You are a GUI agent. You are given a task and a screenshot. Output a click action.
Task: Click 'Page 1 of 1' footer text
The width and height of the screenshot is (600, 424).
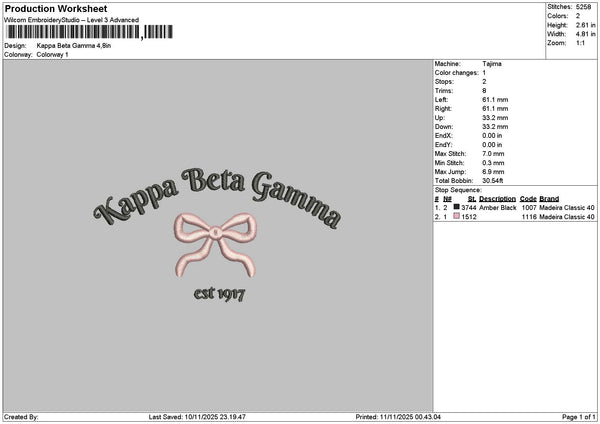[579, 417]
